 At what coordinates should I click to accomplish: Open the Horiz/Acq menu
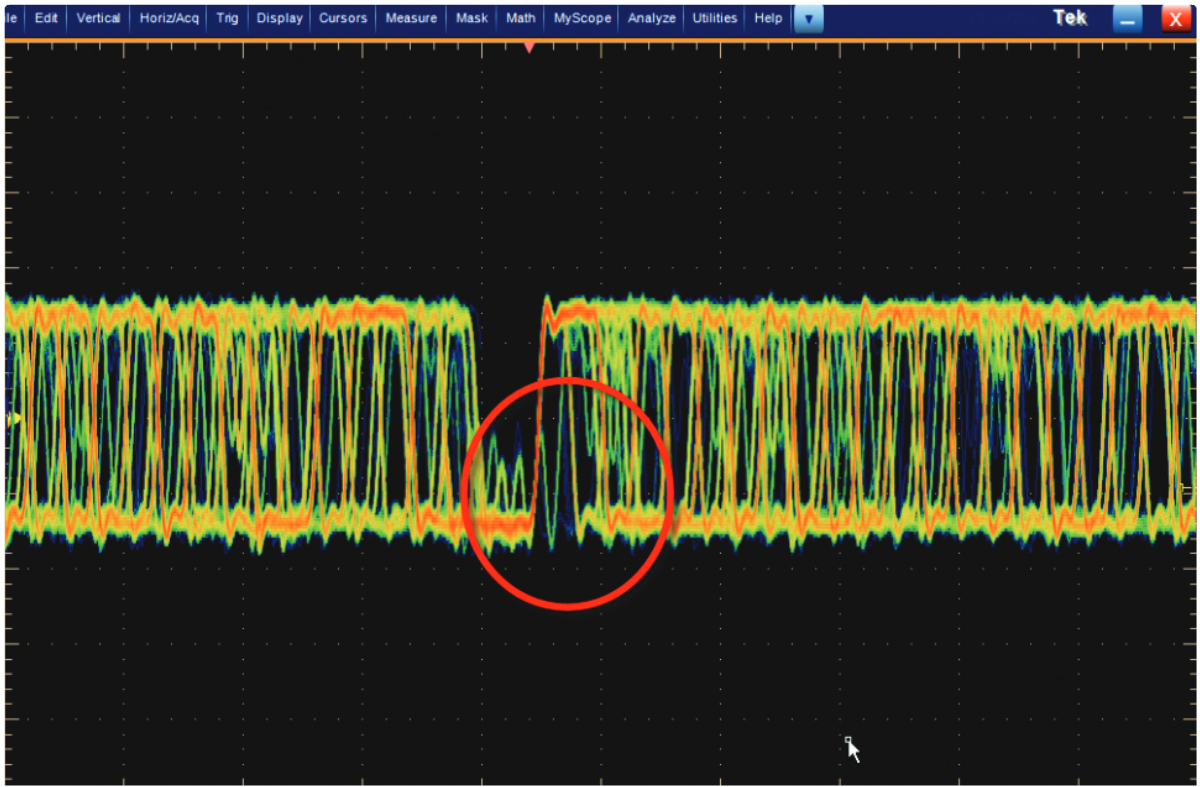[169, 18]
